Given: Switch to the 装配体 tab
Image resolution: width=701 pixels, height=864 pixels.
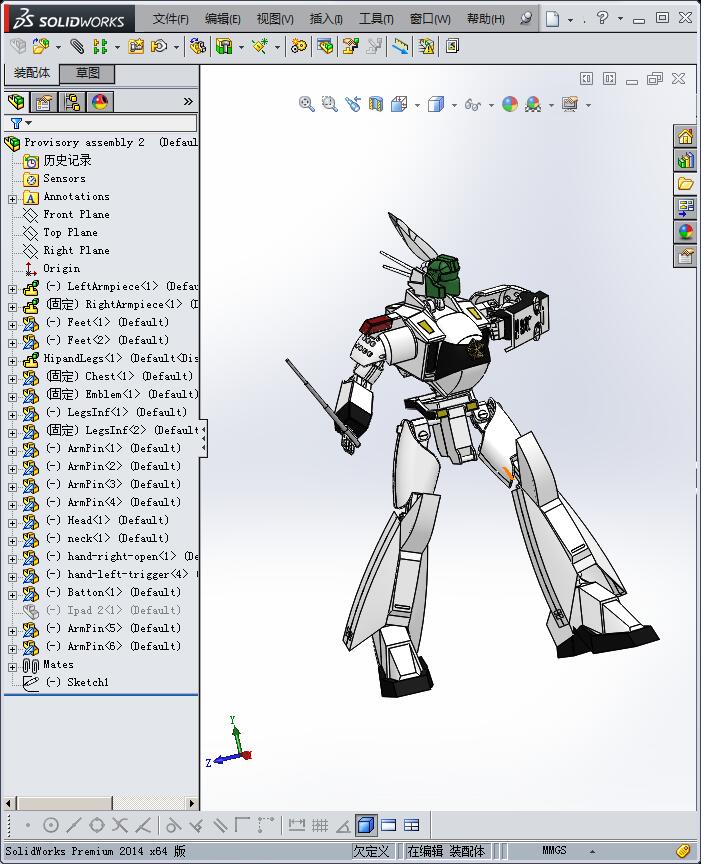Looking at the screenshot, I should point(32,73).
